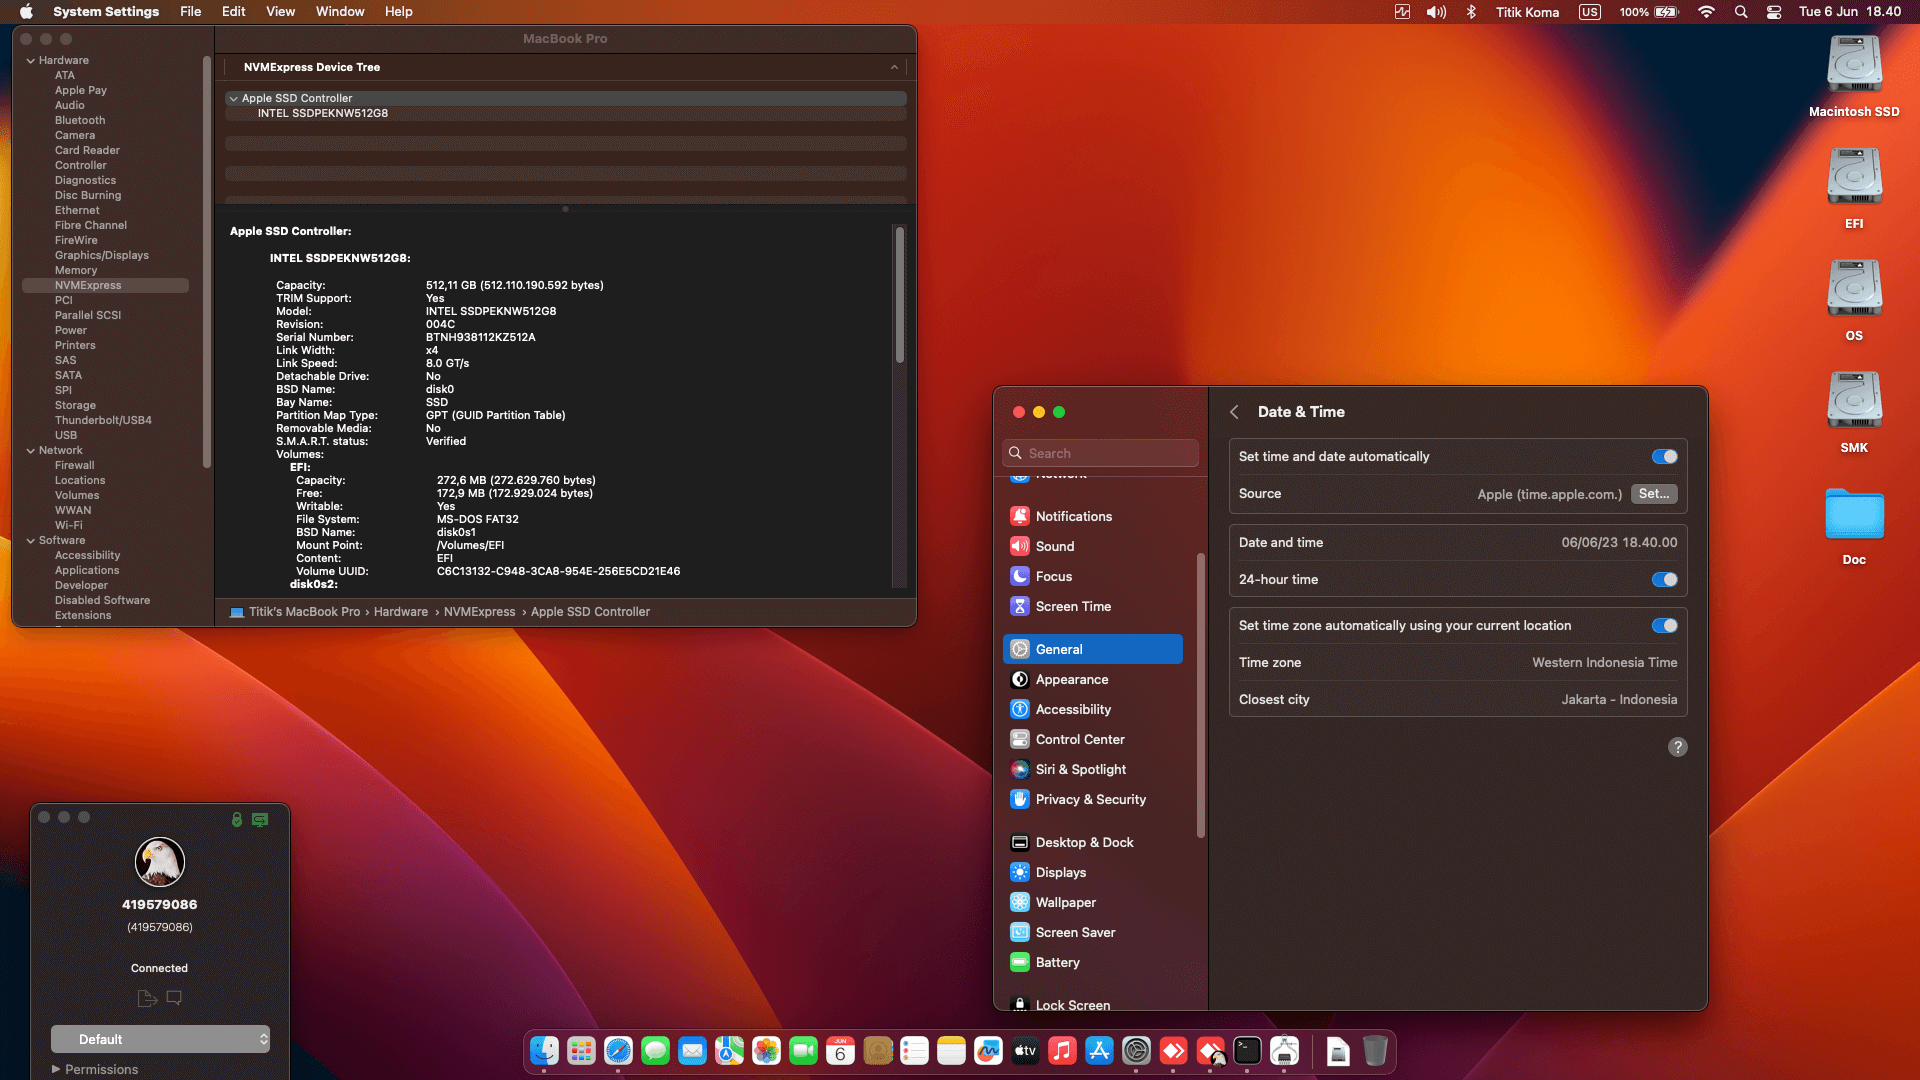
Task: Open Maps from the Dock
Action: [729, 1051]
